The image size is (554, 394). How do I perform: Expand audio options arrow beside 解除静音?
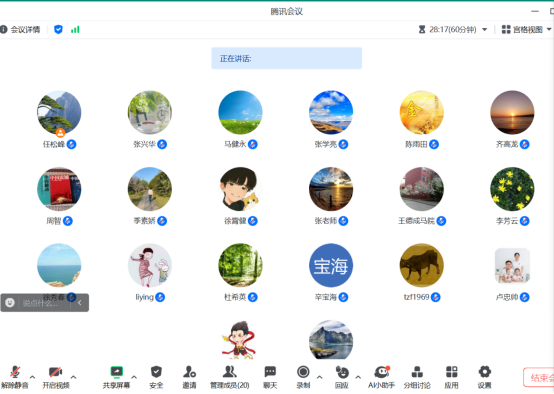33,377
